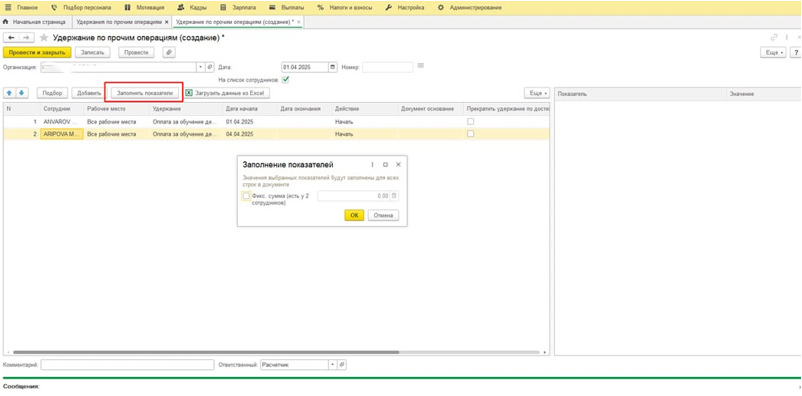Toggle Прекратить удержание checkbox in ANVAROV row
802x396 pixels.
[471, 122]
